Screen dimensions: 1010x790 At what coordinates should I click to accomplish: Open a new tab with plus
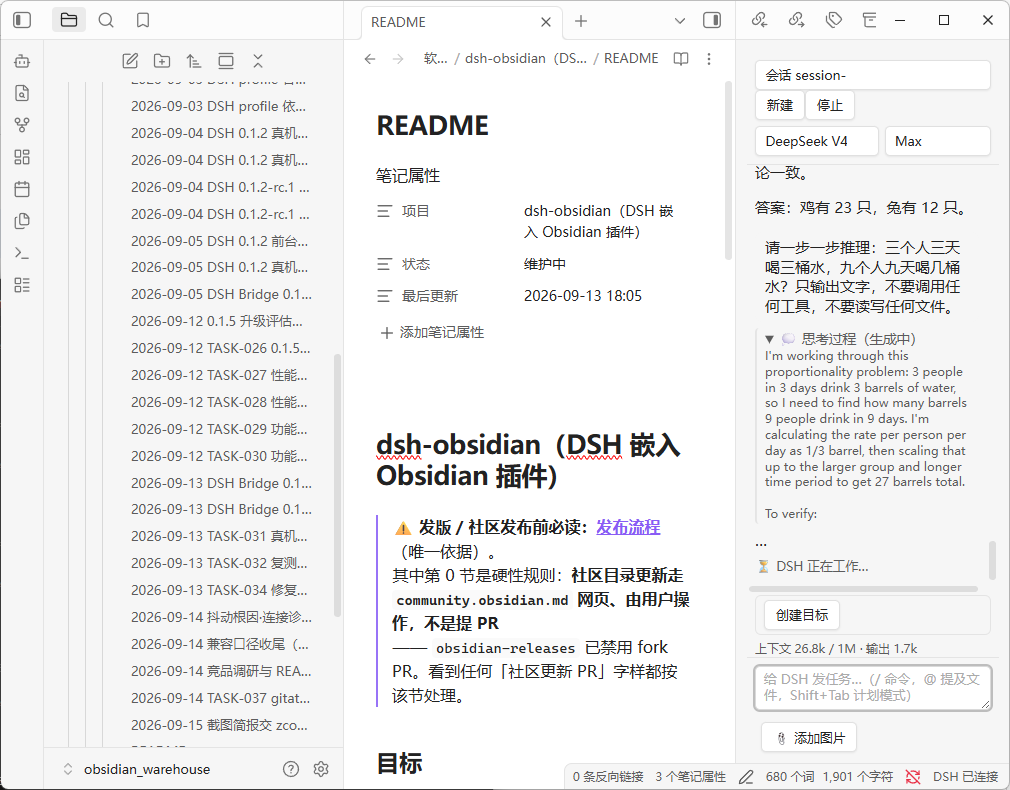581,21
